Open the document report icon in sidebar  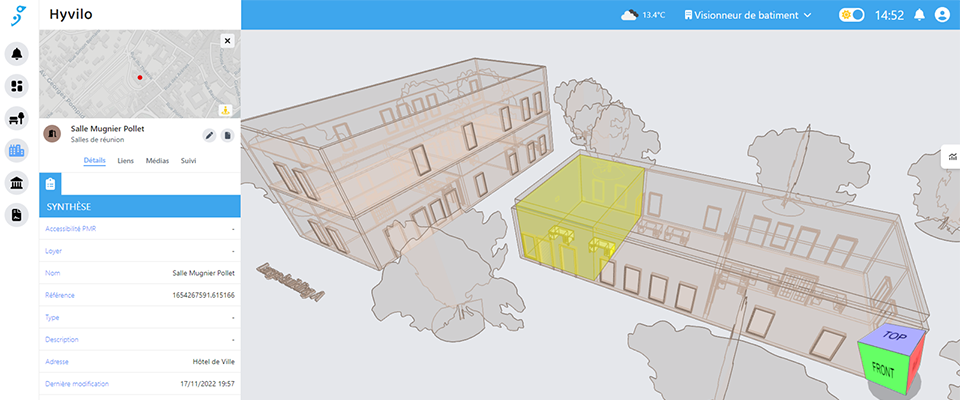point(17,215)
